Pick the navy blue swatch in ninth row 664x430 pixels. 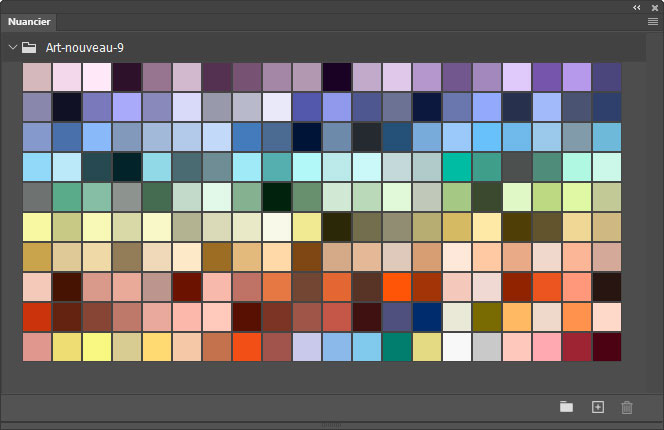coord(427,317)
